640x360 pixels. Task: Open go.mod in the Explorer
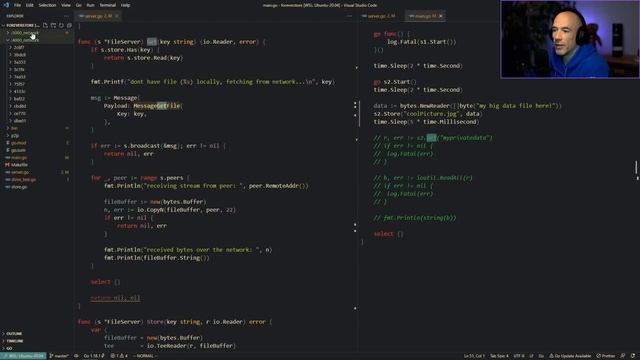(x=37, y=143)
